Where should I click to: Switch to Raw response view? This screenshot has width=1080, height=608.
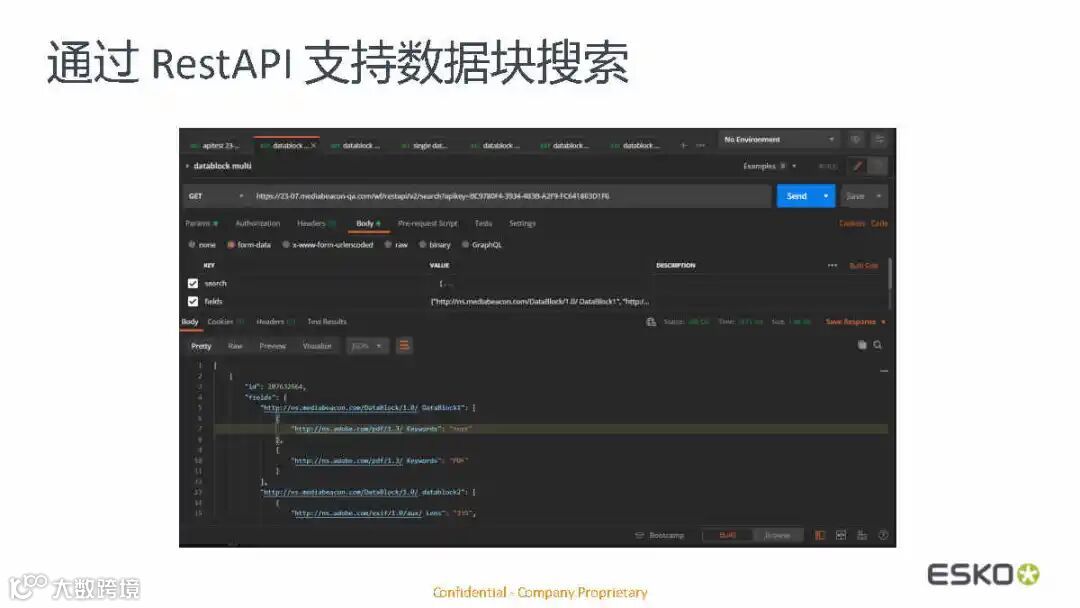click(x=236, y=346)
